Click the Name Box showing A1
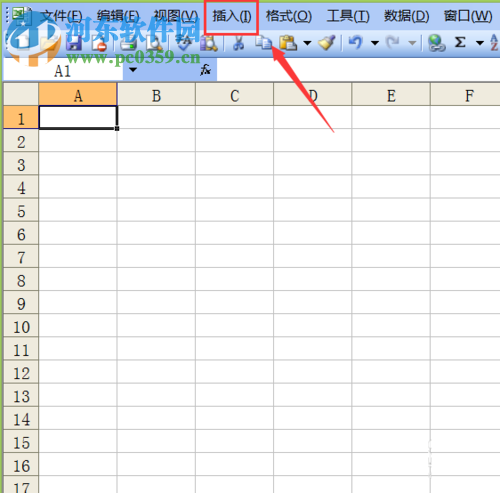 click(x=63, y=70)
